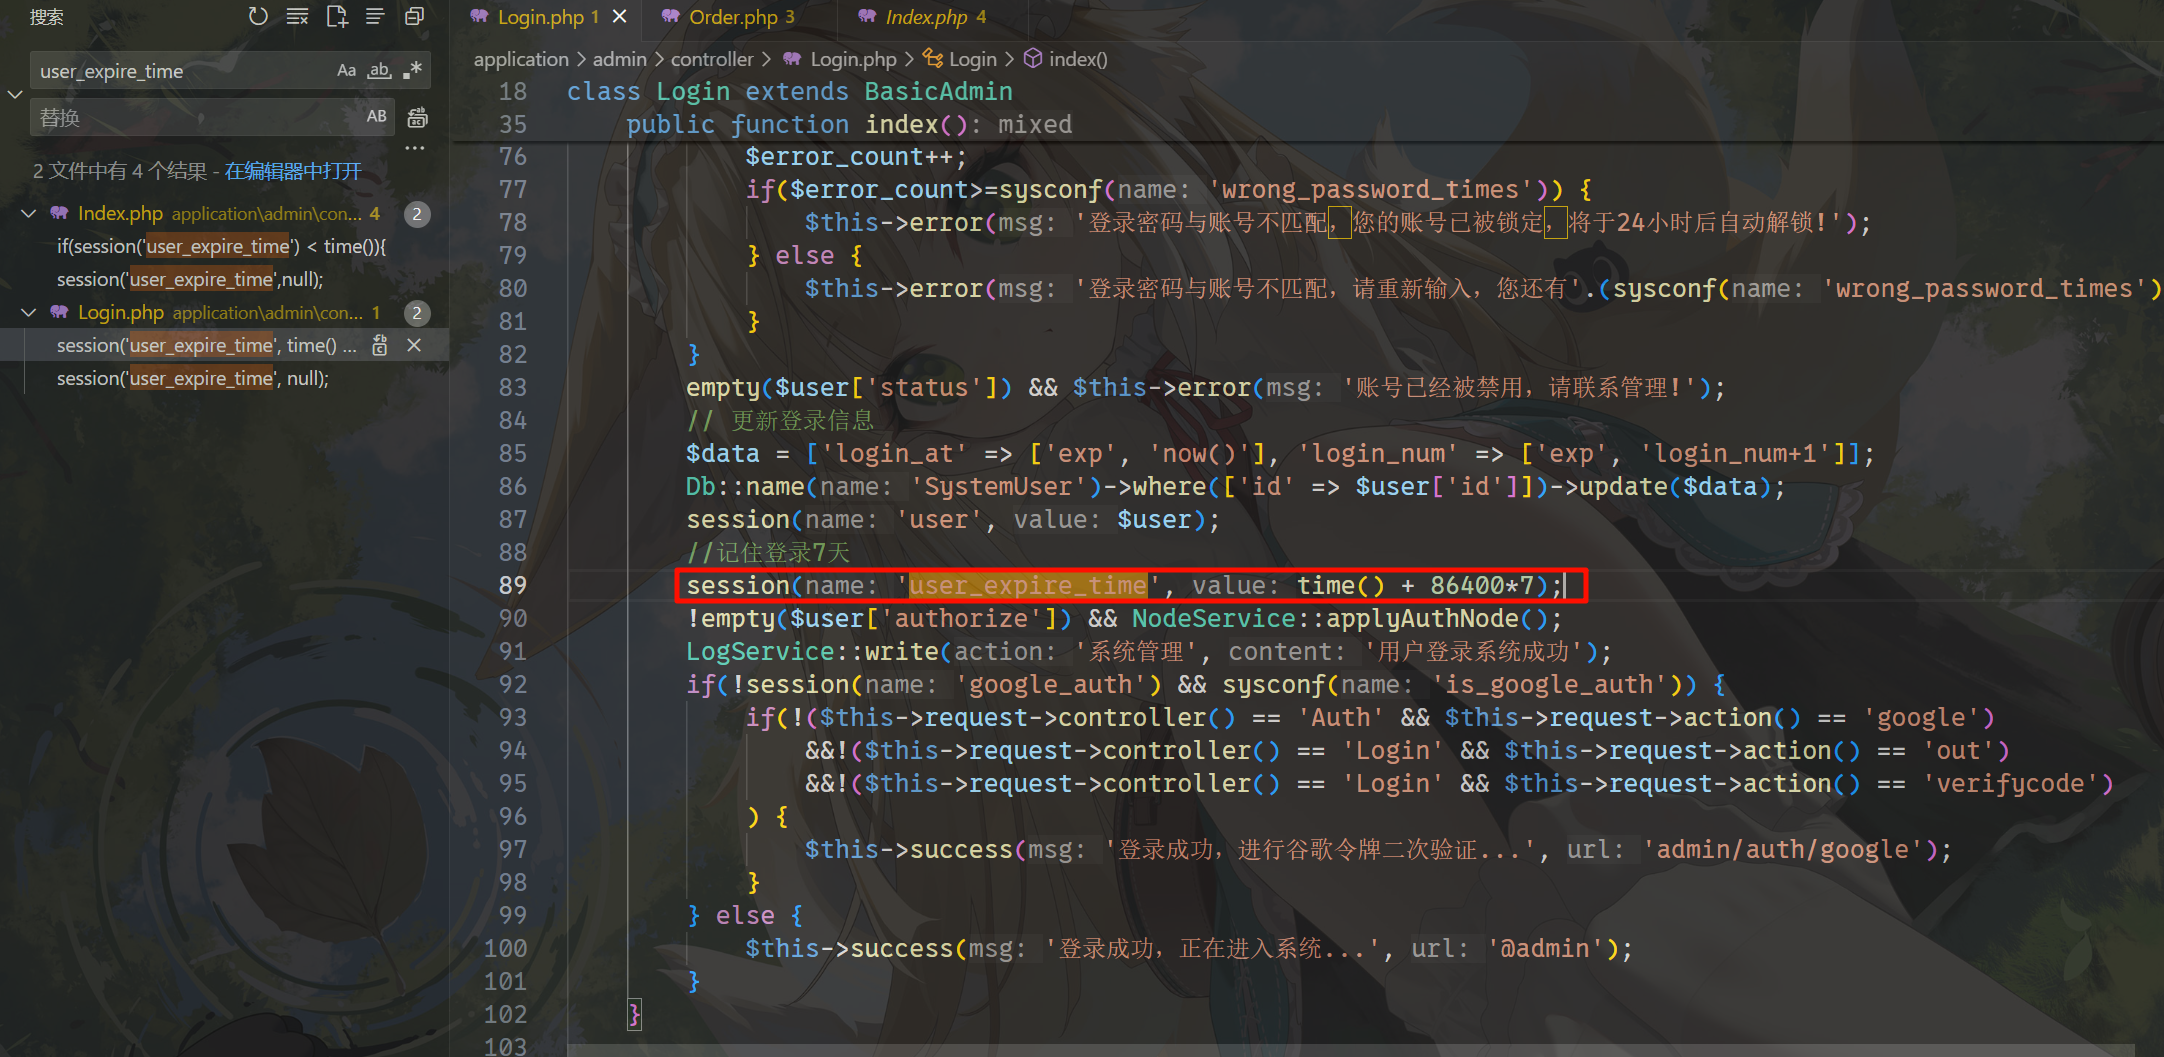
Task: Toggle Preserve Case in replace field
Action: [376, 117]
